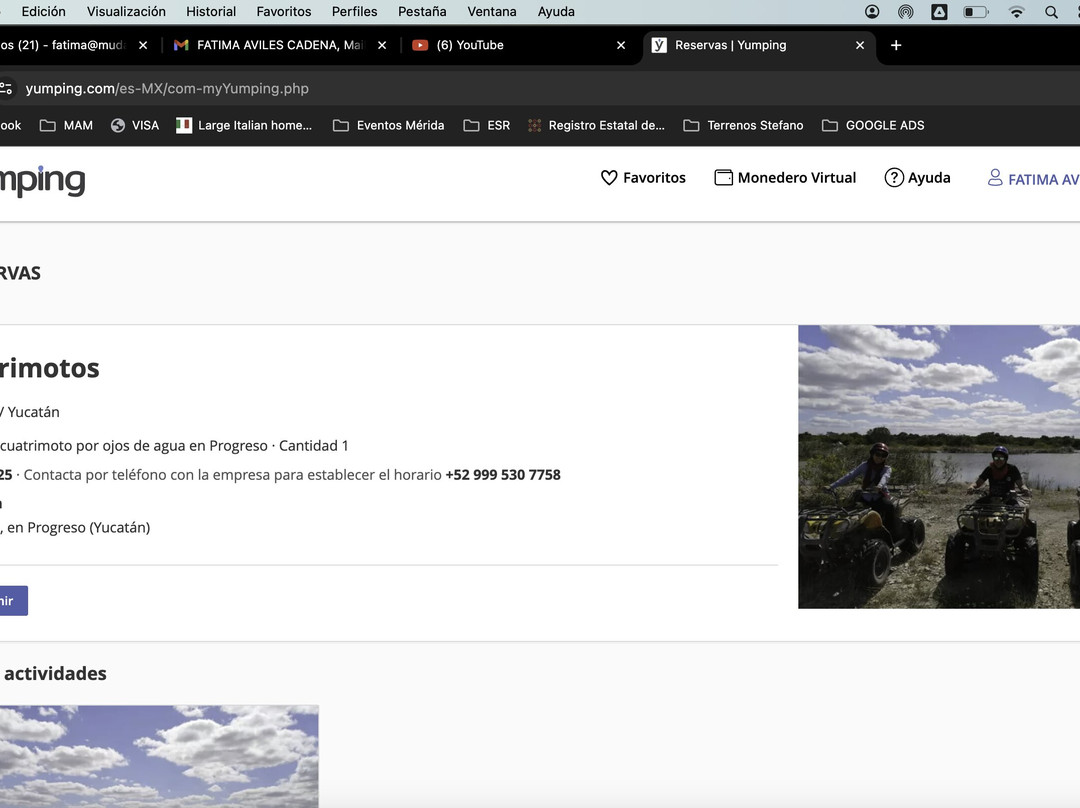Viewport: 1080px width, 808px height.
Task: Open the Wi-Fi status icon
Action: pos(1016,12)
